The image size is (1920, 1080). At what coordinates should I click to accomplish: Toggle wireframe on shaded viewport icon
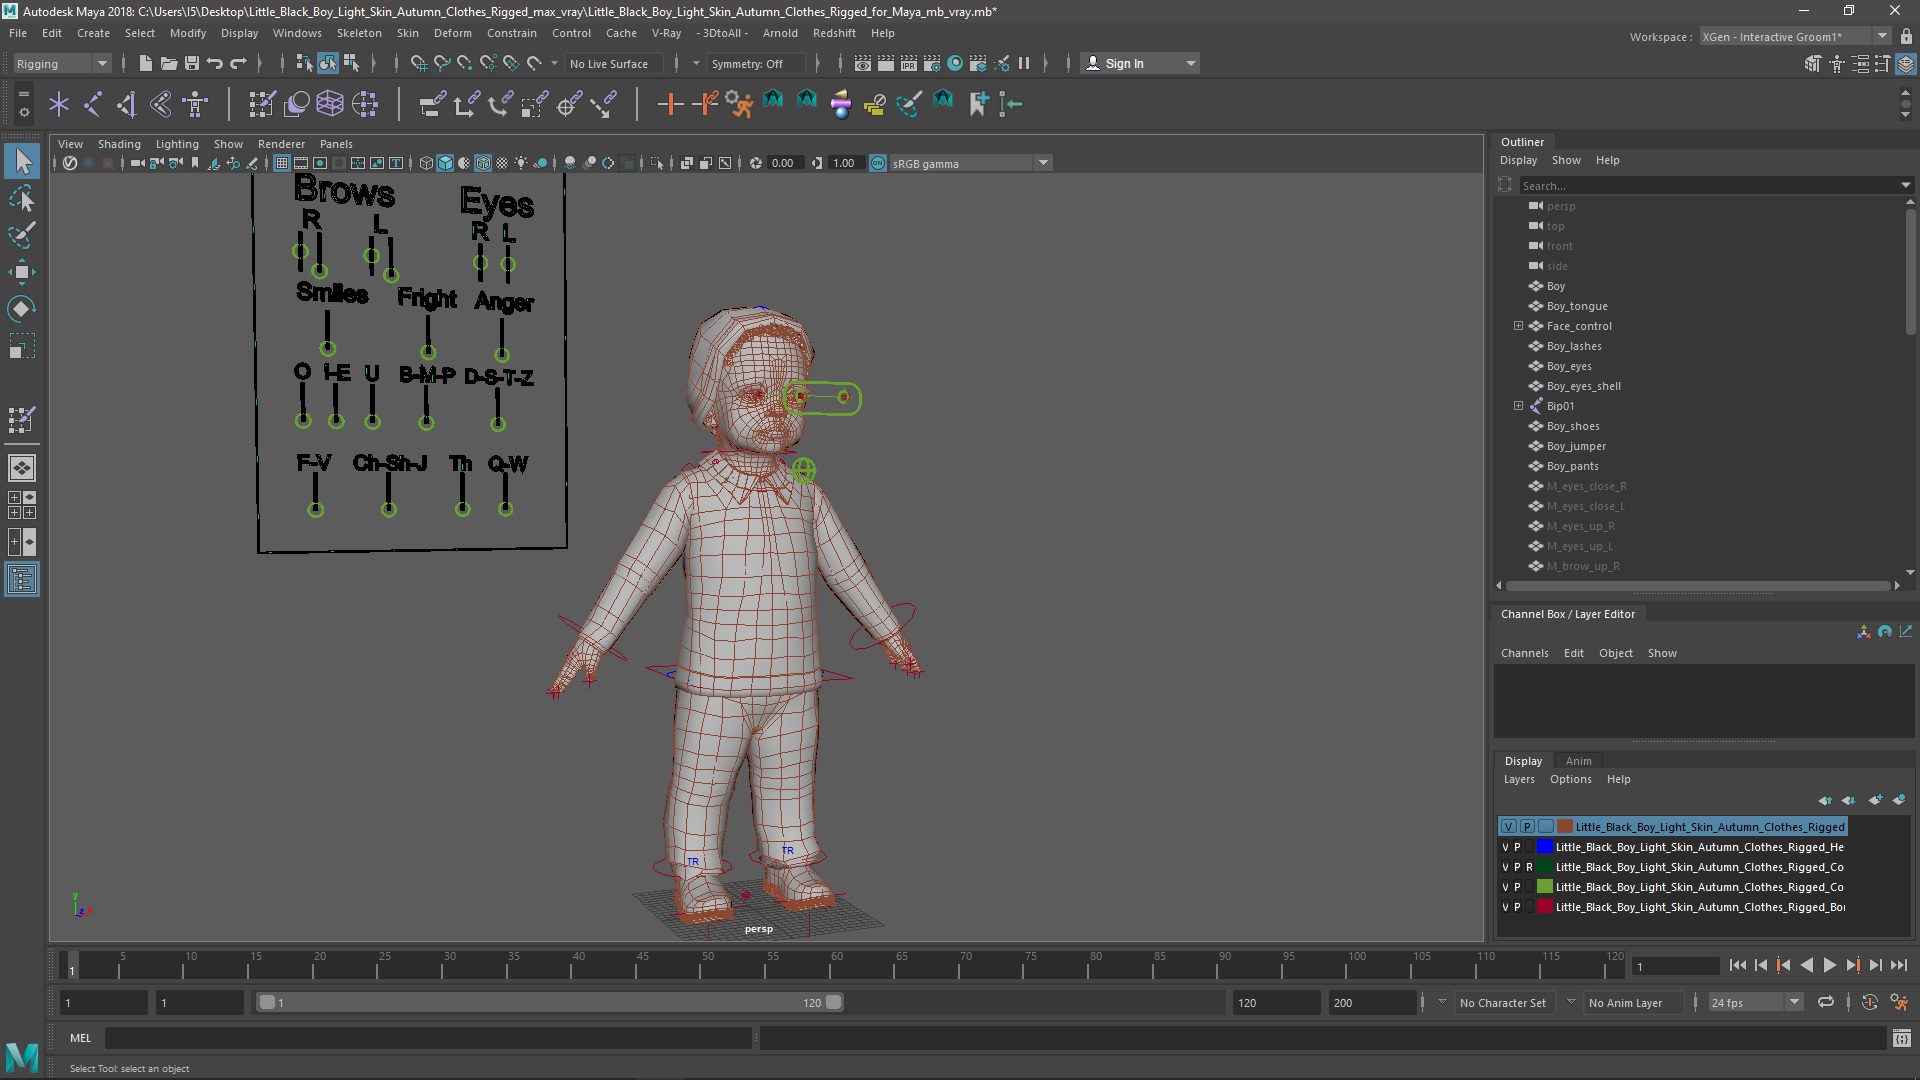(483, 163)
